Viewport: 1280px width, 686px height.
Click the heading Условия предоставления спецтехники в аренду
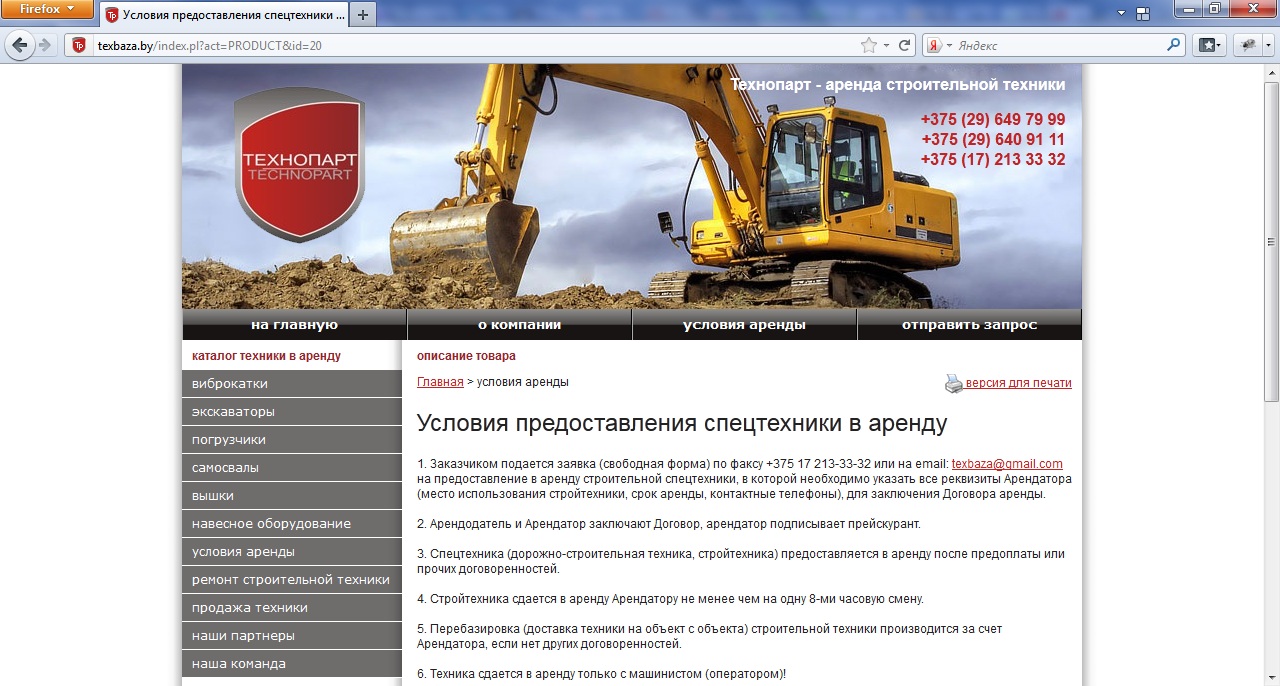point(682,423)
